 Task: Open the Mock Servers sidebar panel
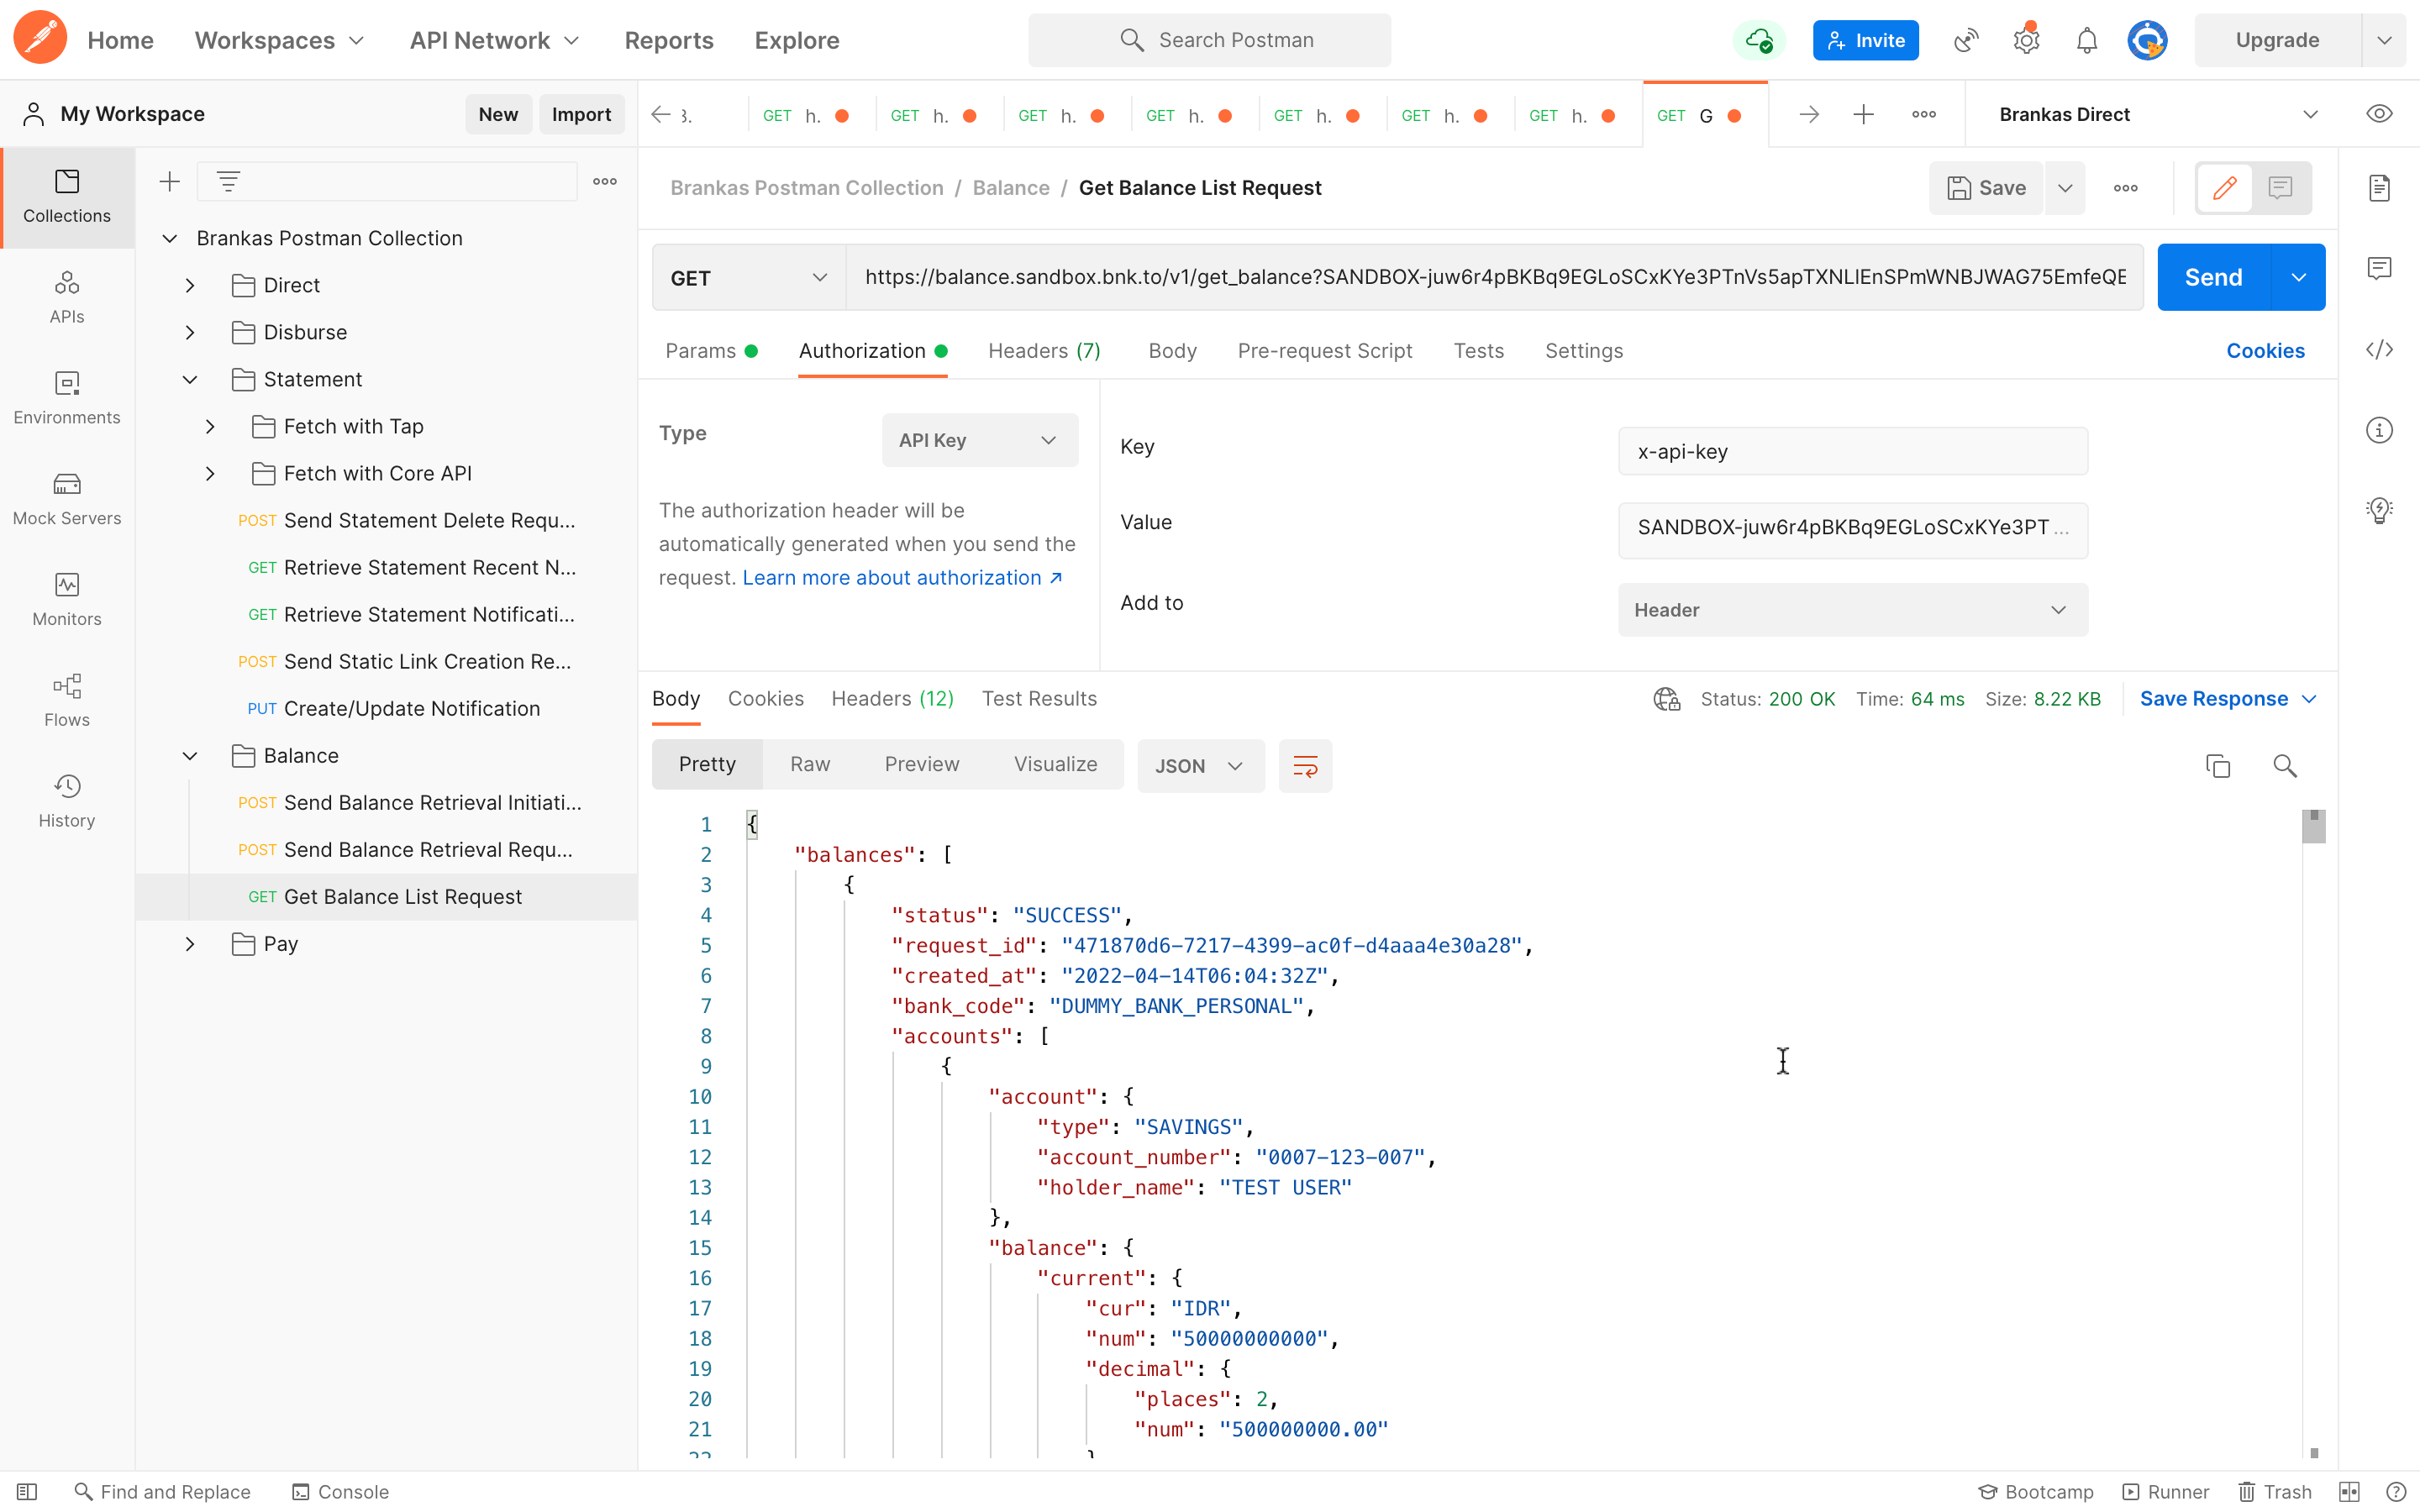[x=66, y=498]
